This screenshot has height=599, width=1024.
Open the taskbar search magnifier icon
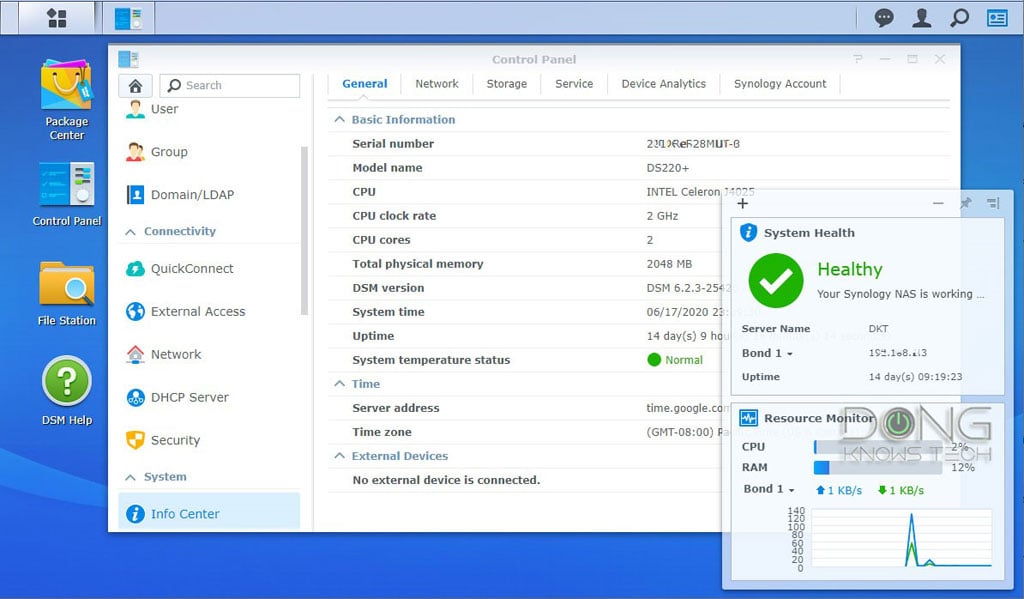coord(959,18)
